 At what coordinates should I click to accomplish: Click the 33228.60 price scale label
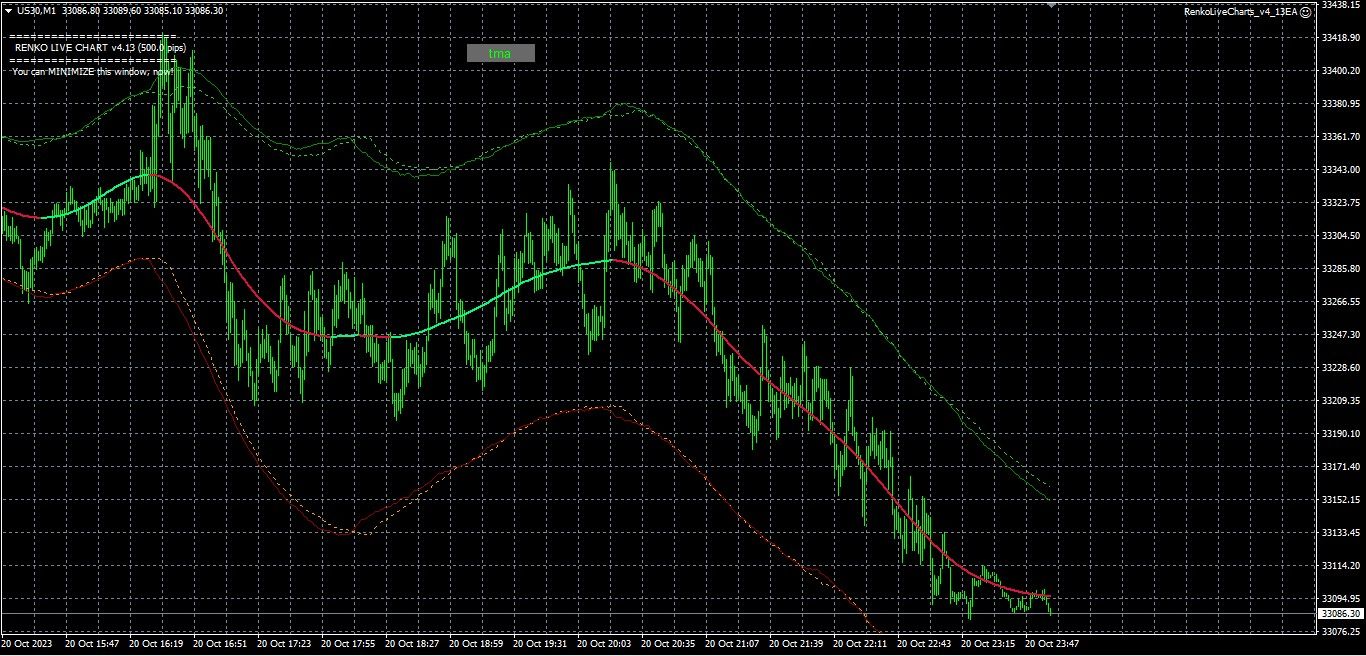point(1340,368)
